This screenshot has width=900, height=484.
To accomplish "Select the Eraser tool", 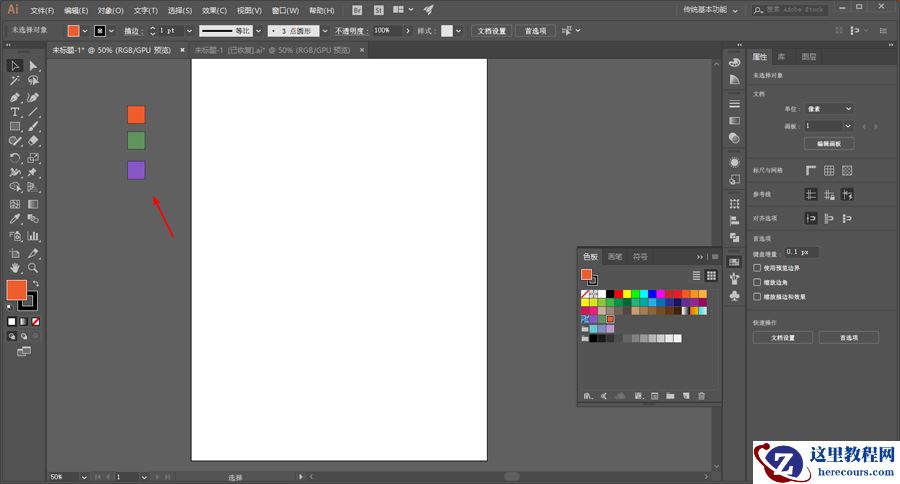I will [33, 141].
